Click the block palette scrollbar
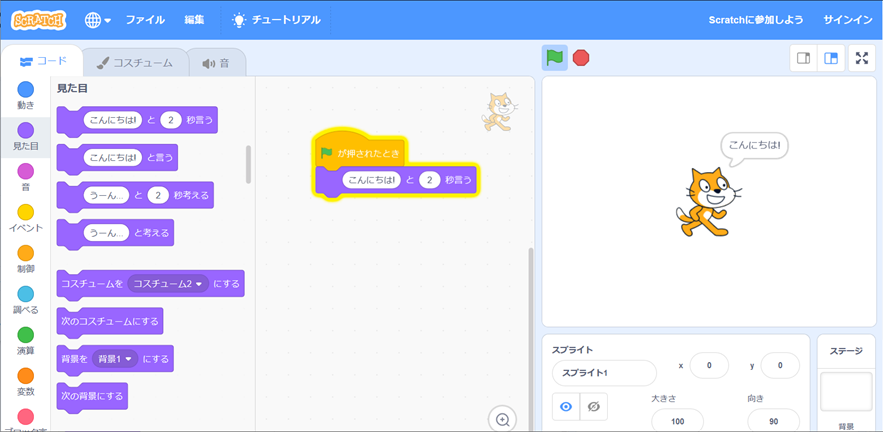Screen dimensions: 883x432 point(249,164)
